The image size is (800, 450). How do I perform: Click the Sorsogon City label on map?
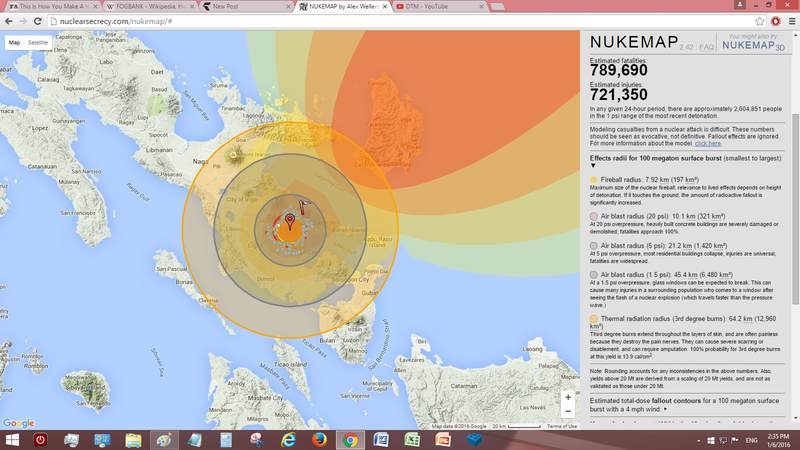[x=351, y=280]
